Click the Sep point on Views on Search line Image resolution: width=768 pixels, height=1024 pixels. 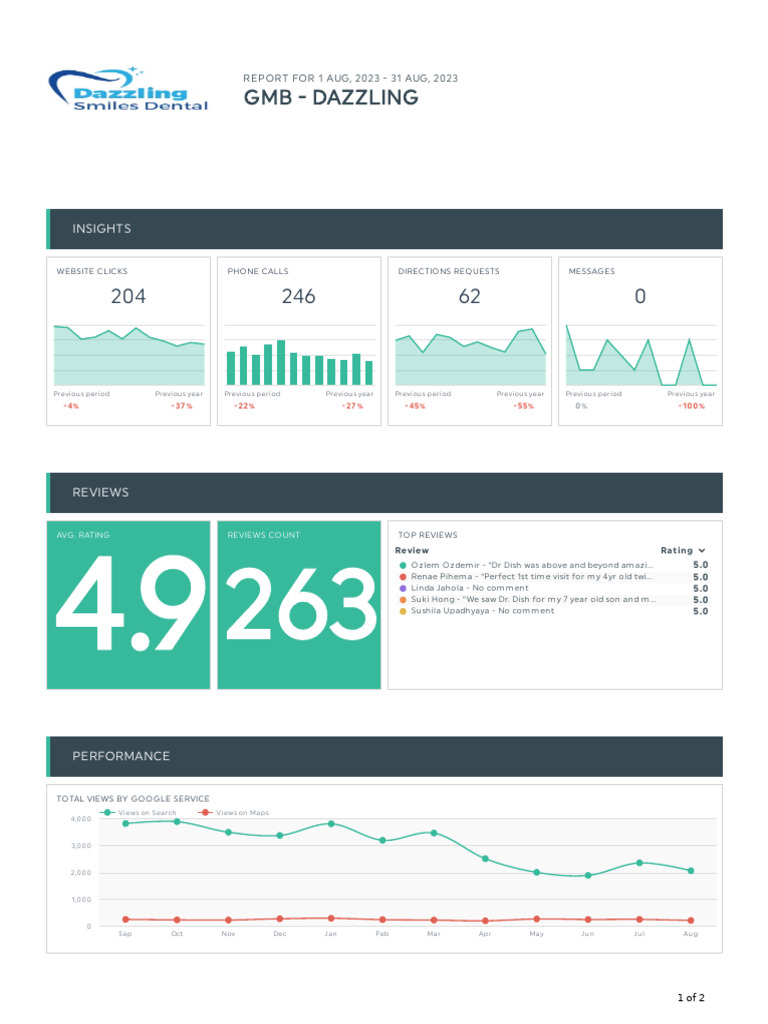[x=125, y=824]
